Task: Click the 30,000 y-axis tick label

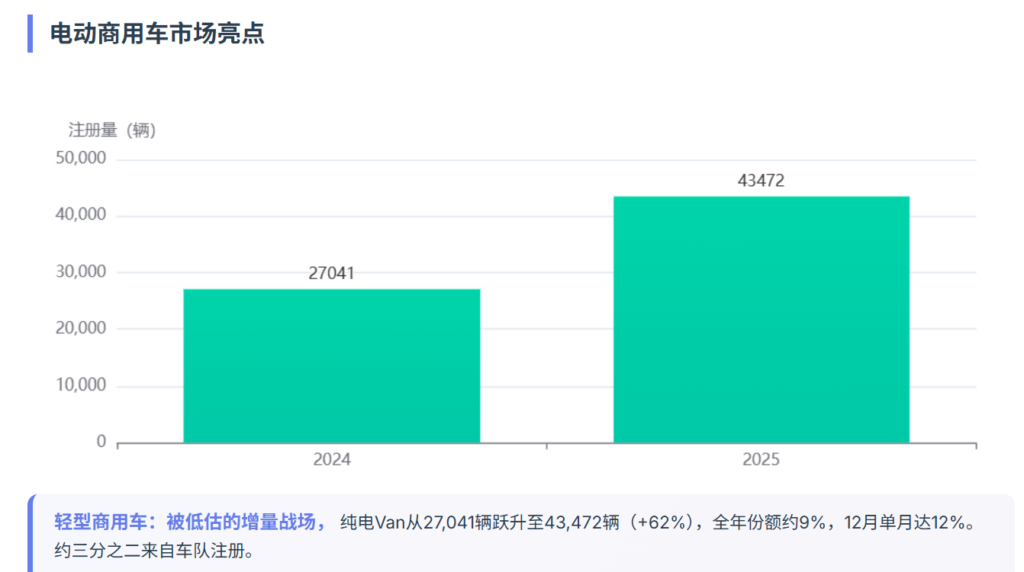Action: point(83,272)
